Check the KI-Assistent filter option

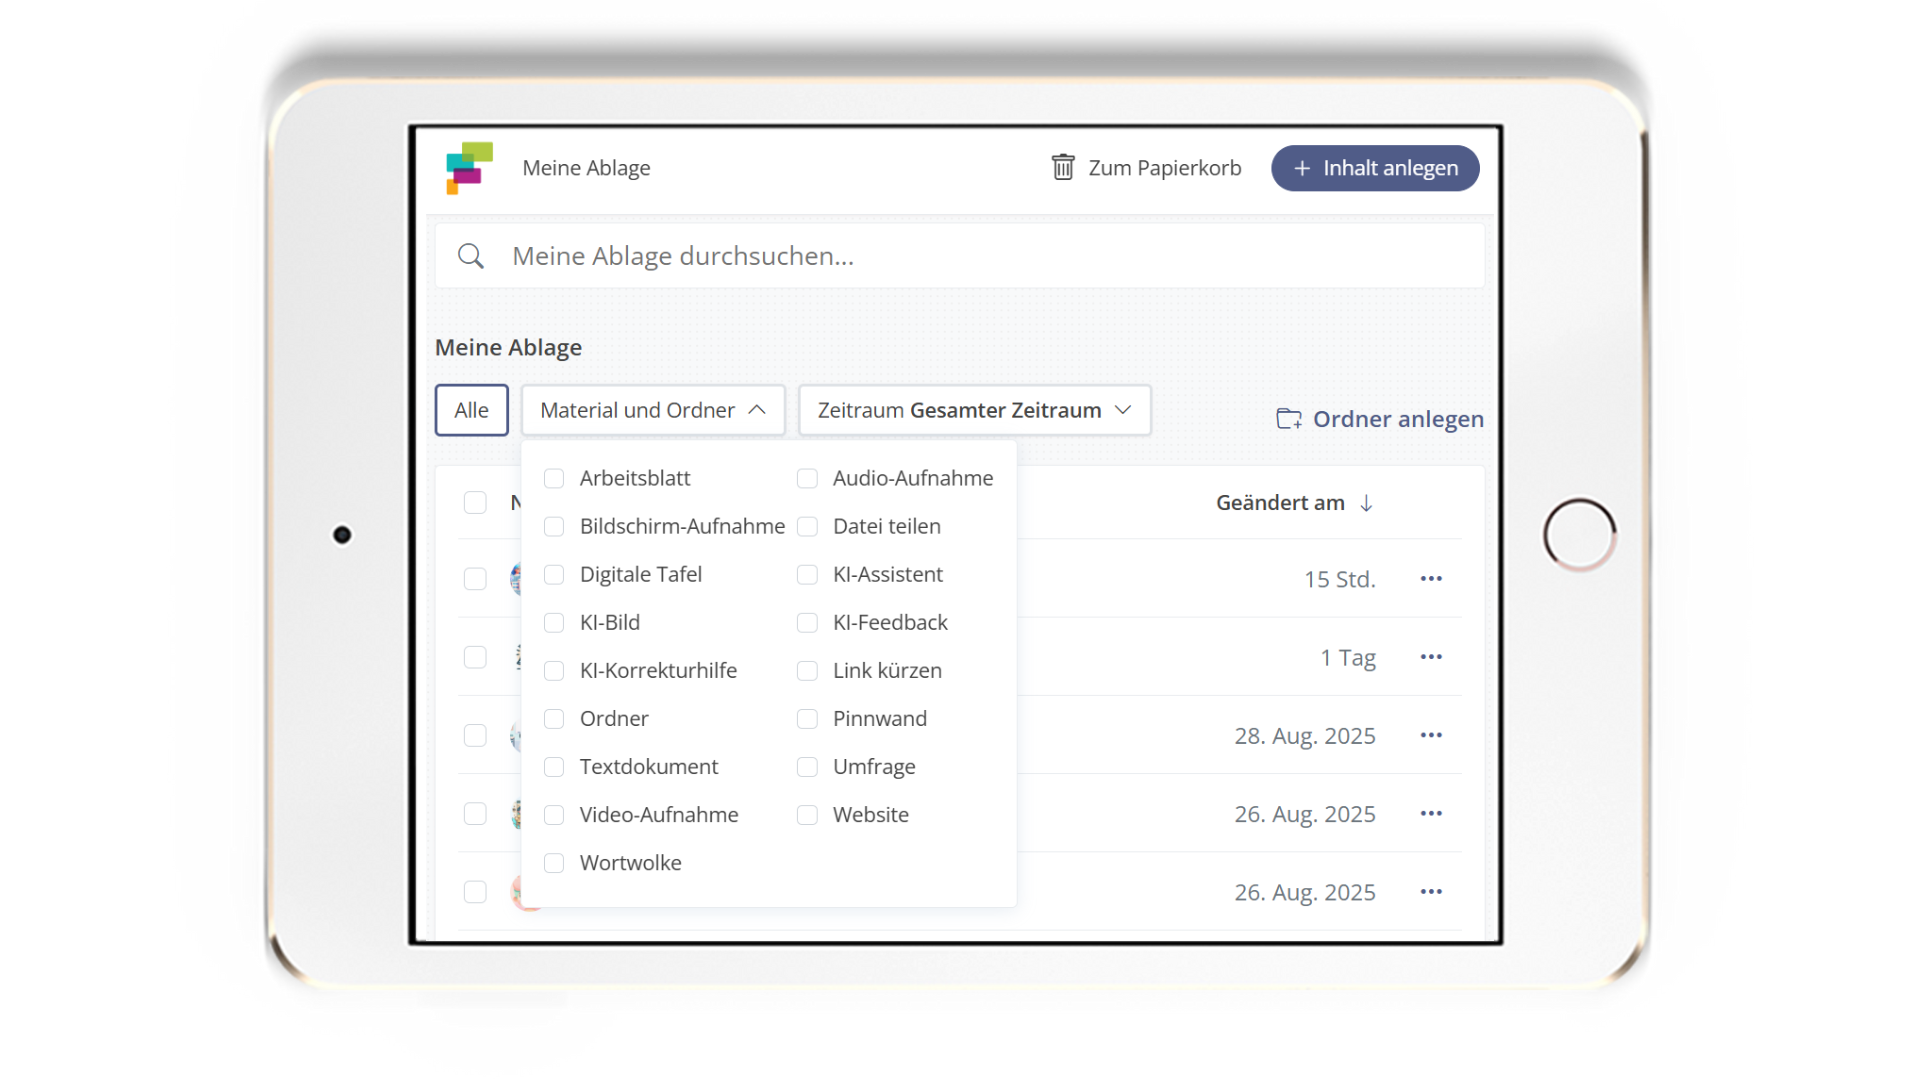pyautogui.click(x=807, y=575)
